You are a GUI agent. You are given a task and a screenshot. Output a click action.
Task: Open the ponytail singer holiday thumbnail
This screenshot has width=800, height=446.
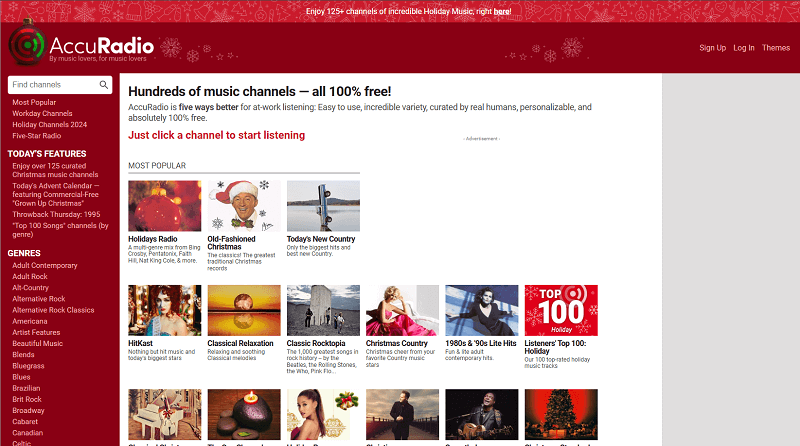pyautogui.click(x=323, y=414)
